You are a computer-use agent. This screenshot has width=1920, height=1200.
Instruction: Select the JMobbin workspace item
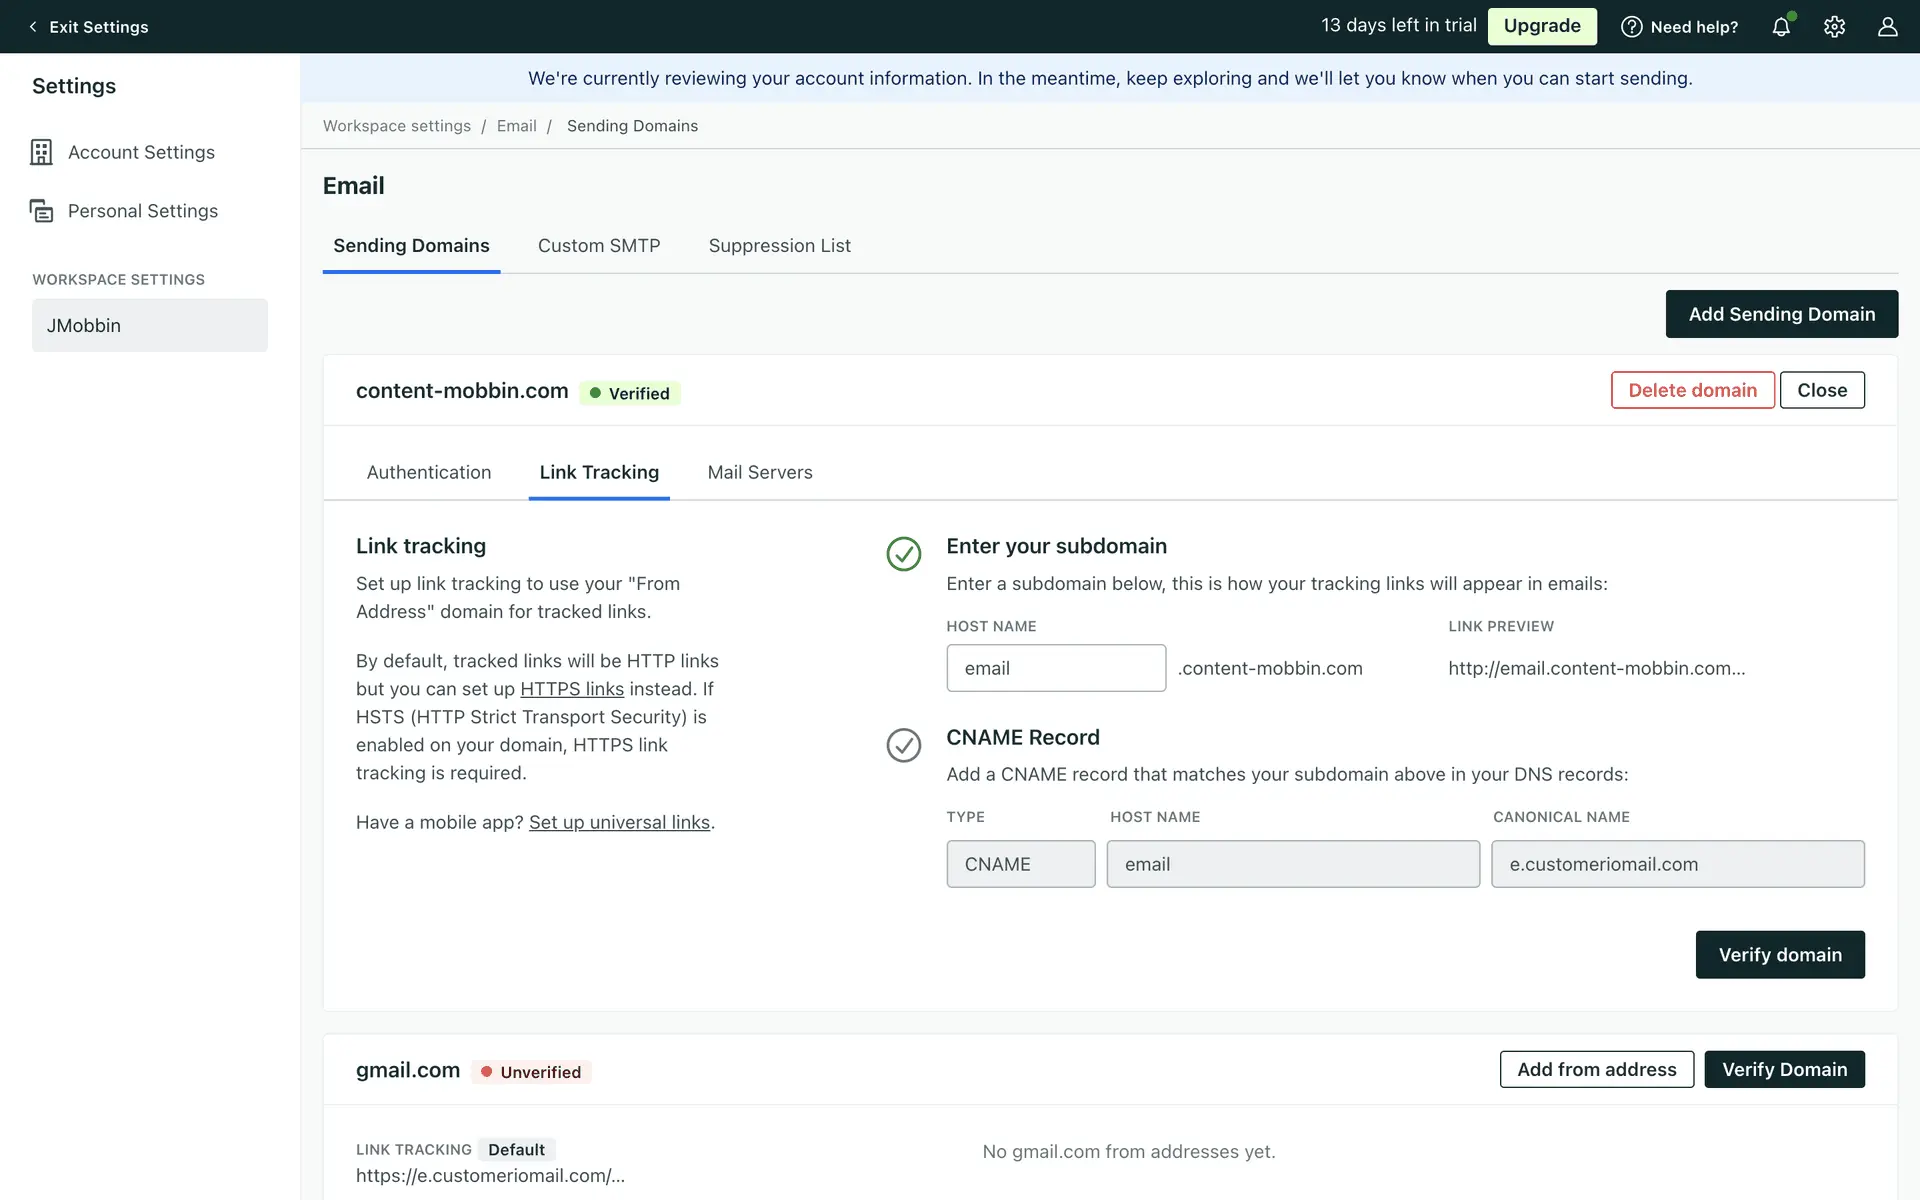pos(150,325)
